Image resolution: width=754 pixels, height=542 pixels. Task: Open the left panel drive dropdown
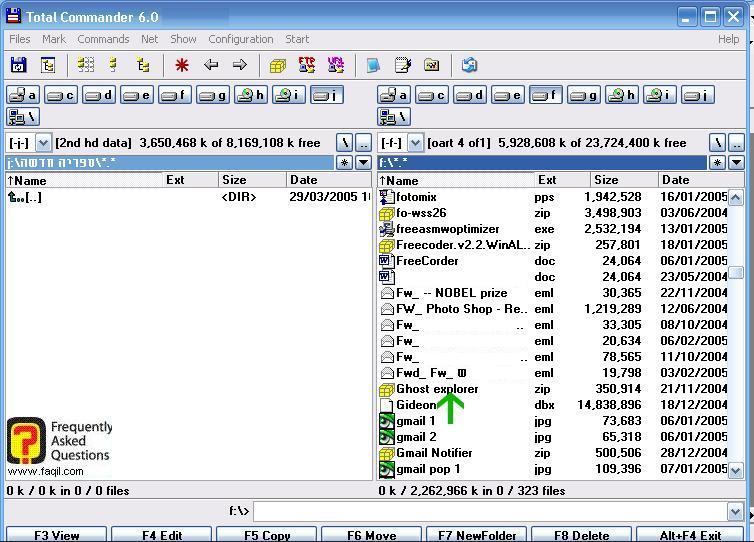pyautogui.click(x=43, y=143)
